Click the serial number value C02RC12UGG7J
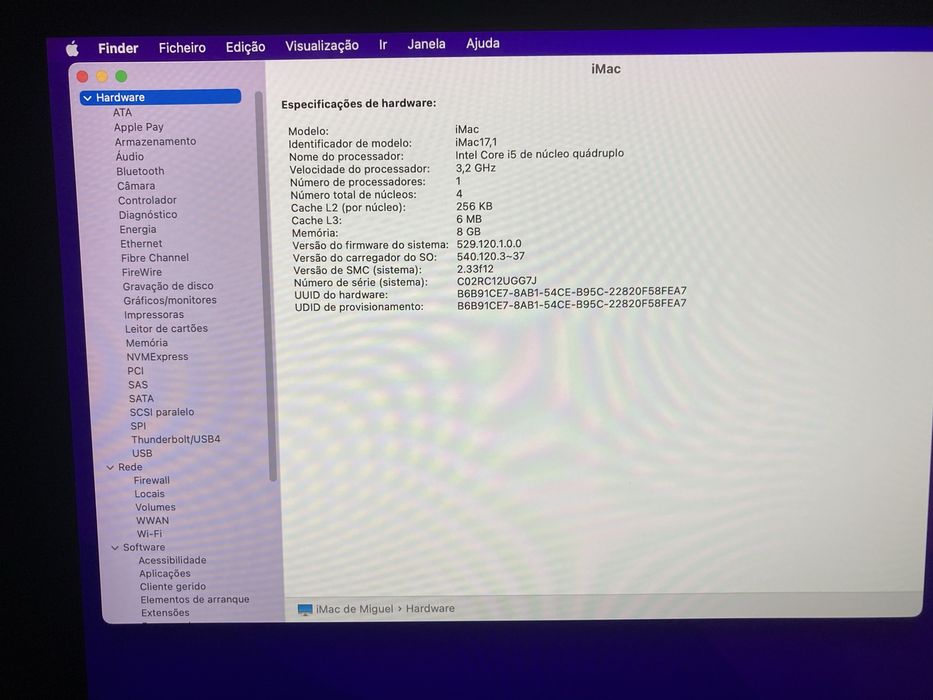 click(497, 281)
